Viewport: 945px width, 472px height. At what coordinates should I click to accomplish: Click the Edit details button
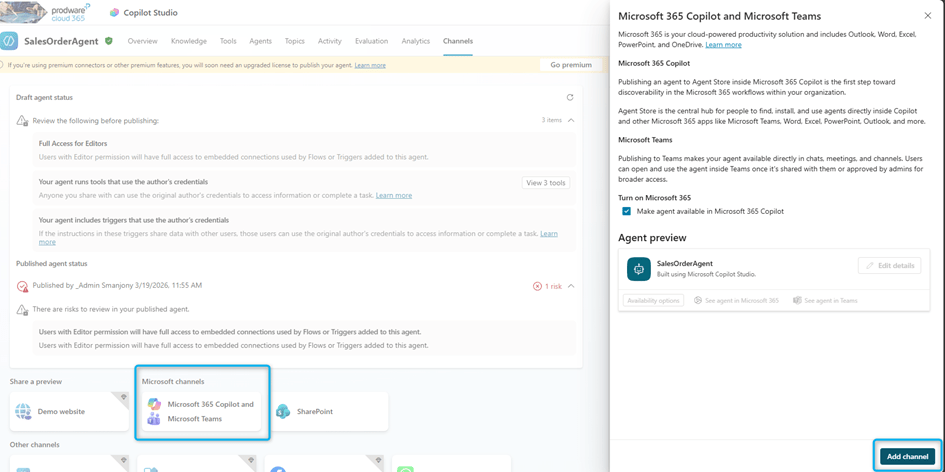[x=889, y=265]
